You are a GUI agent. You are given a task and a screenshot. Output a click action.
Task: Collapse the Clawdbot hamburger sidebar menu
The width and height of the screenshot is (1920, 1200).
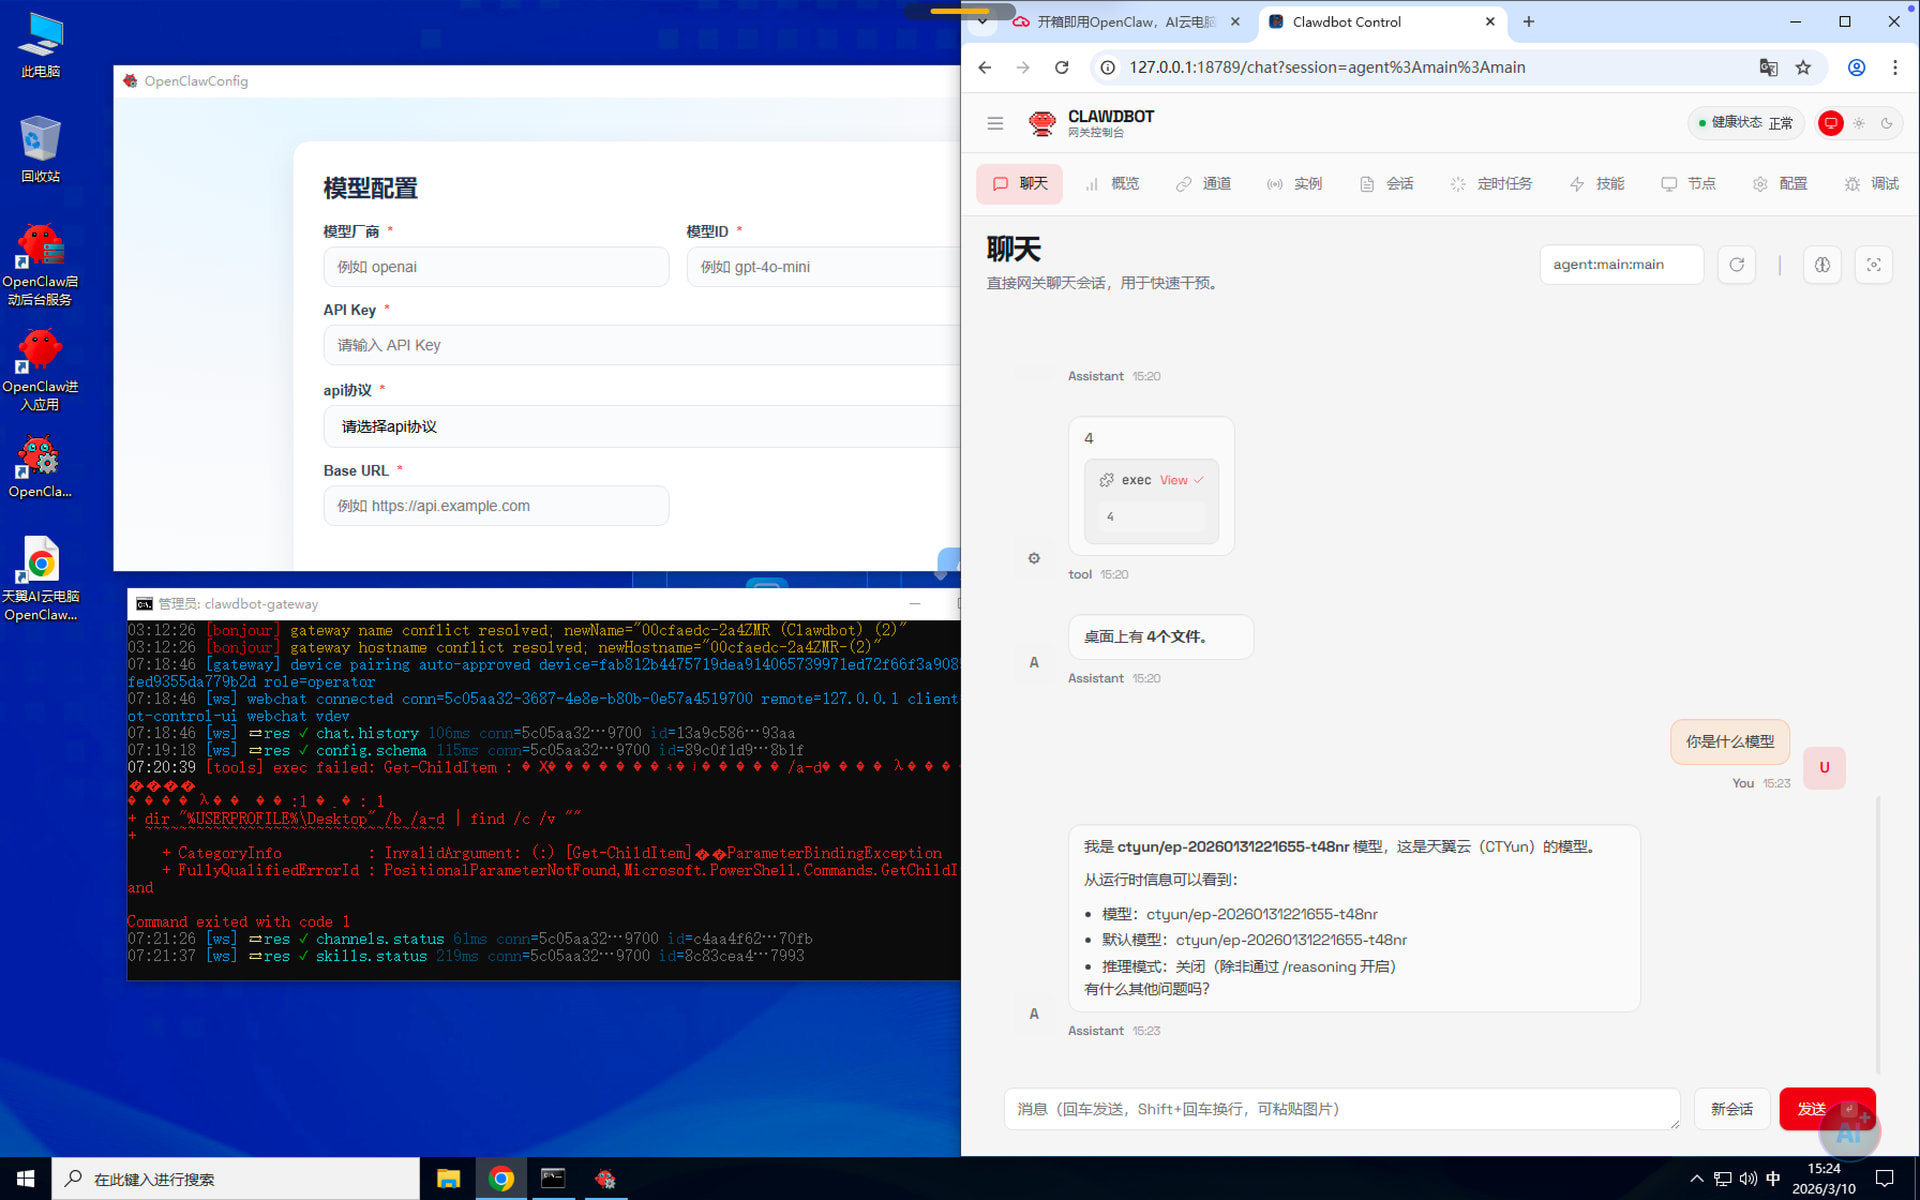click(x=995, y=123)
